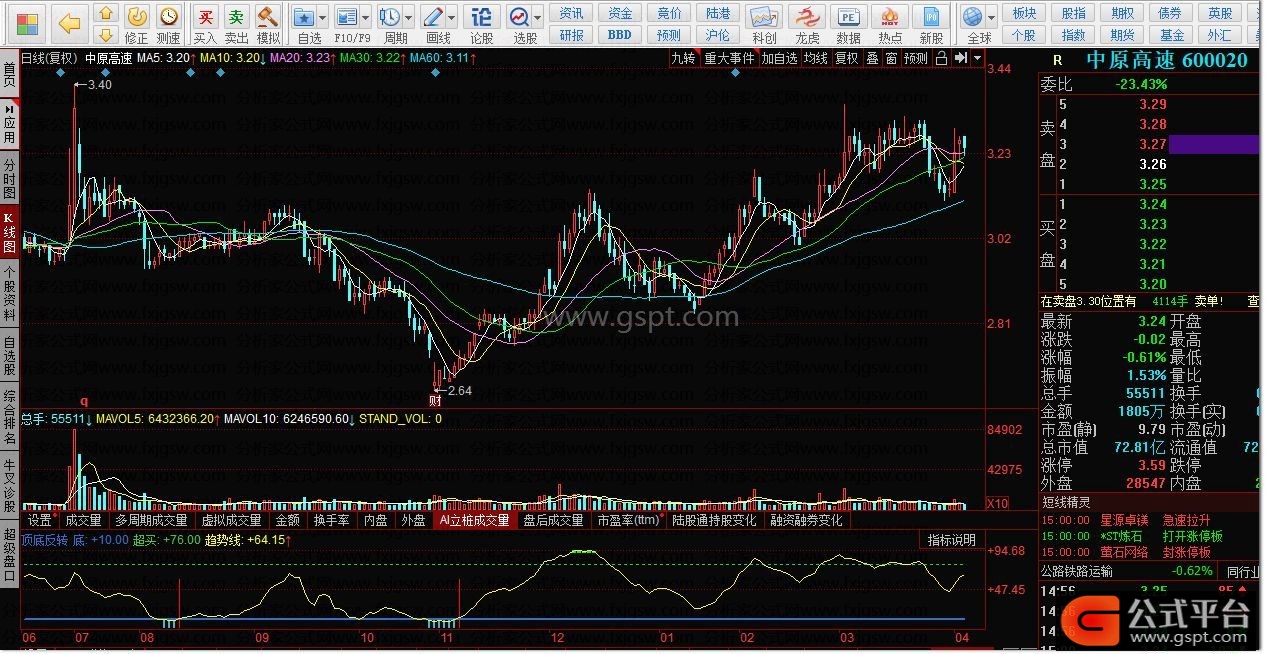
Task: Switch to the 市盈率(ttm) tab
Action: pyautogui.click(x=629, y=520)
